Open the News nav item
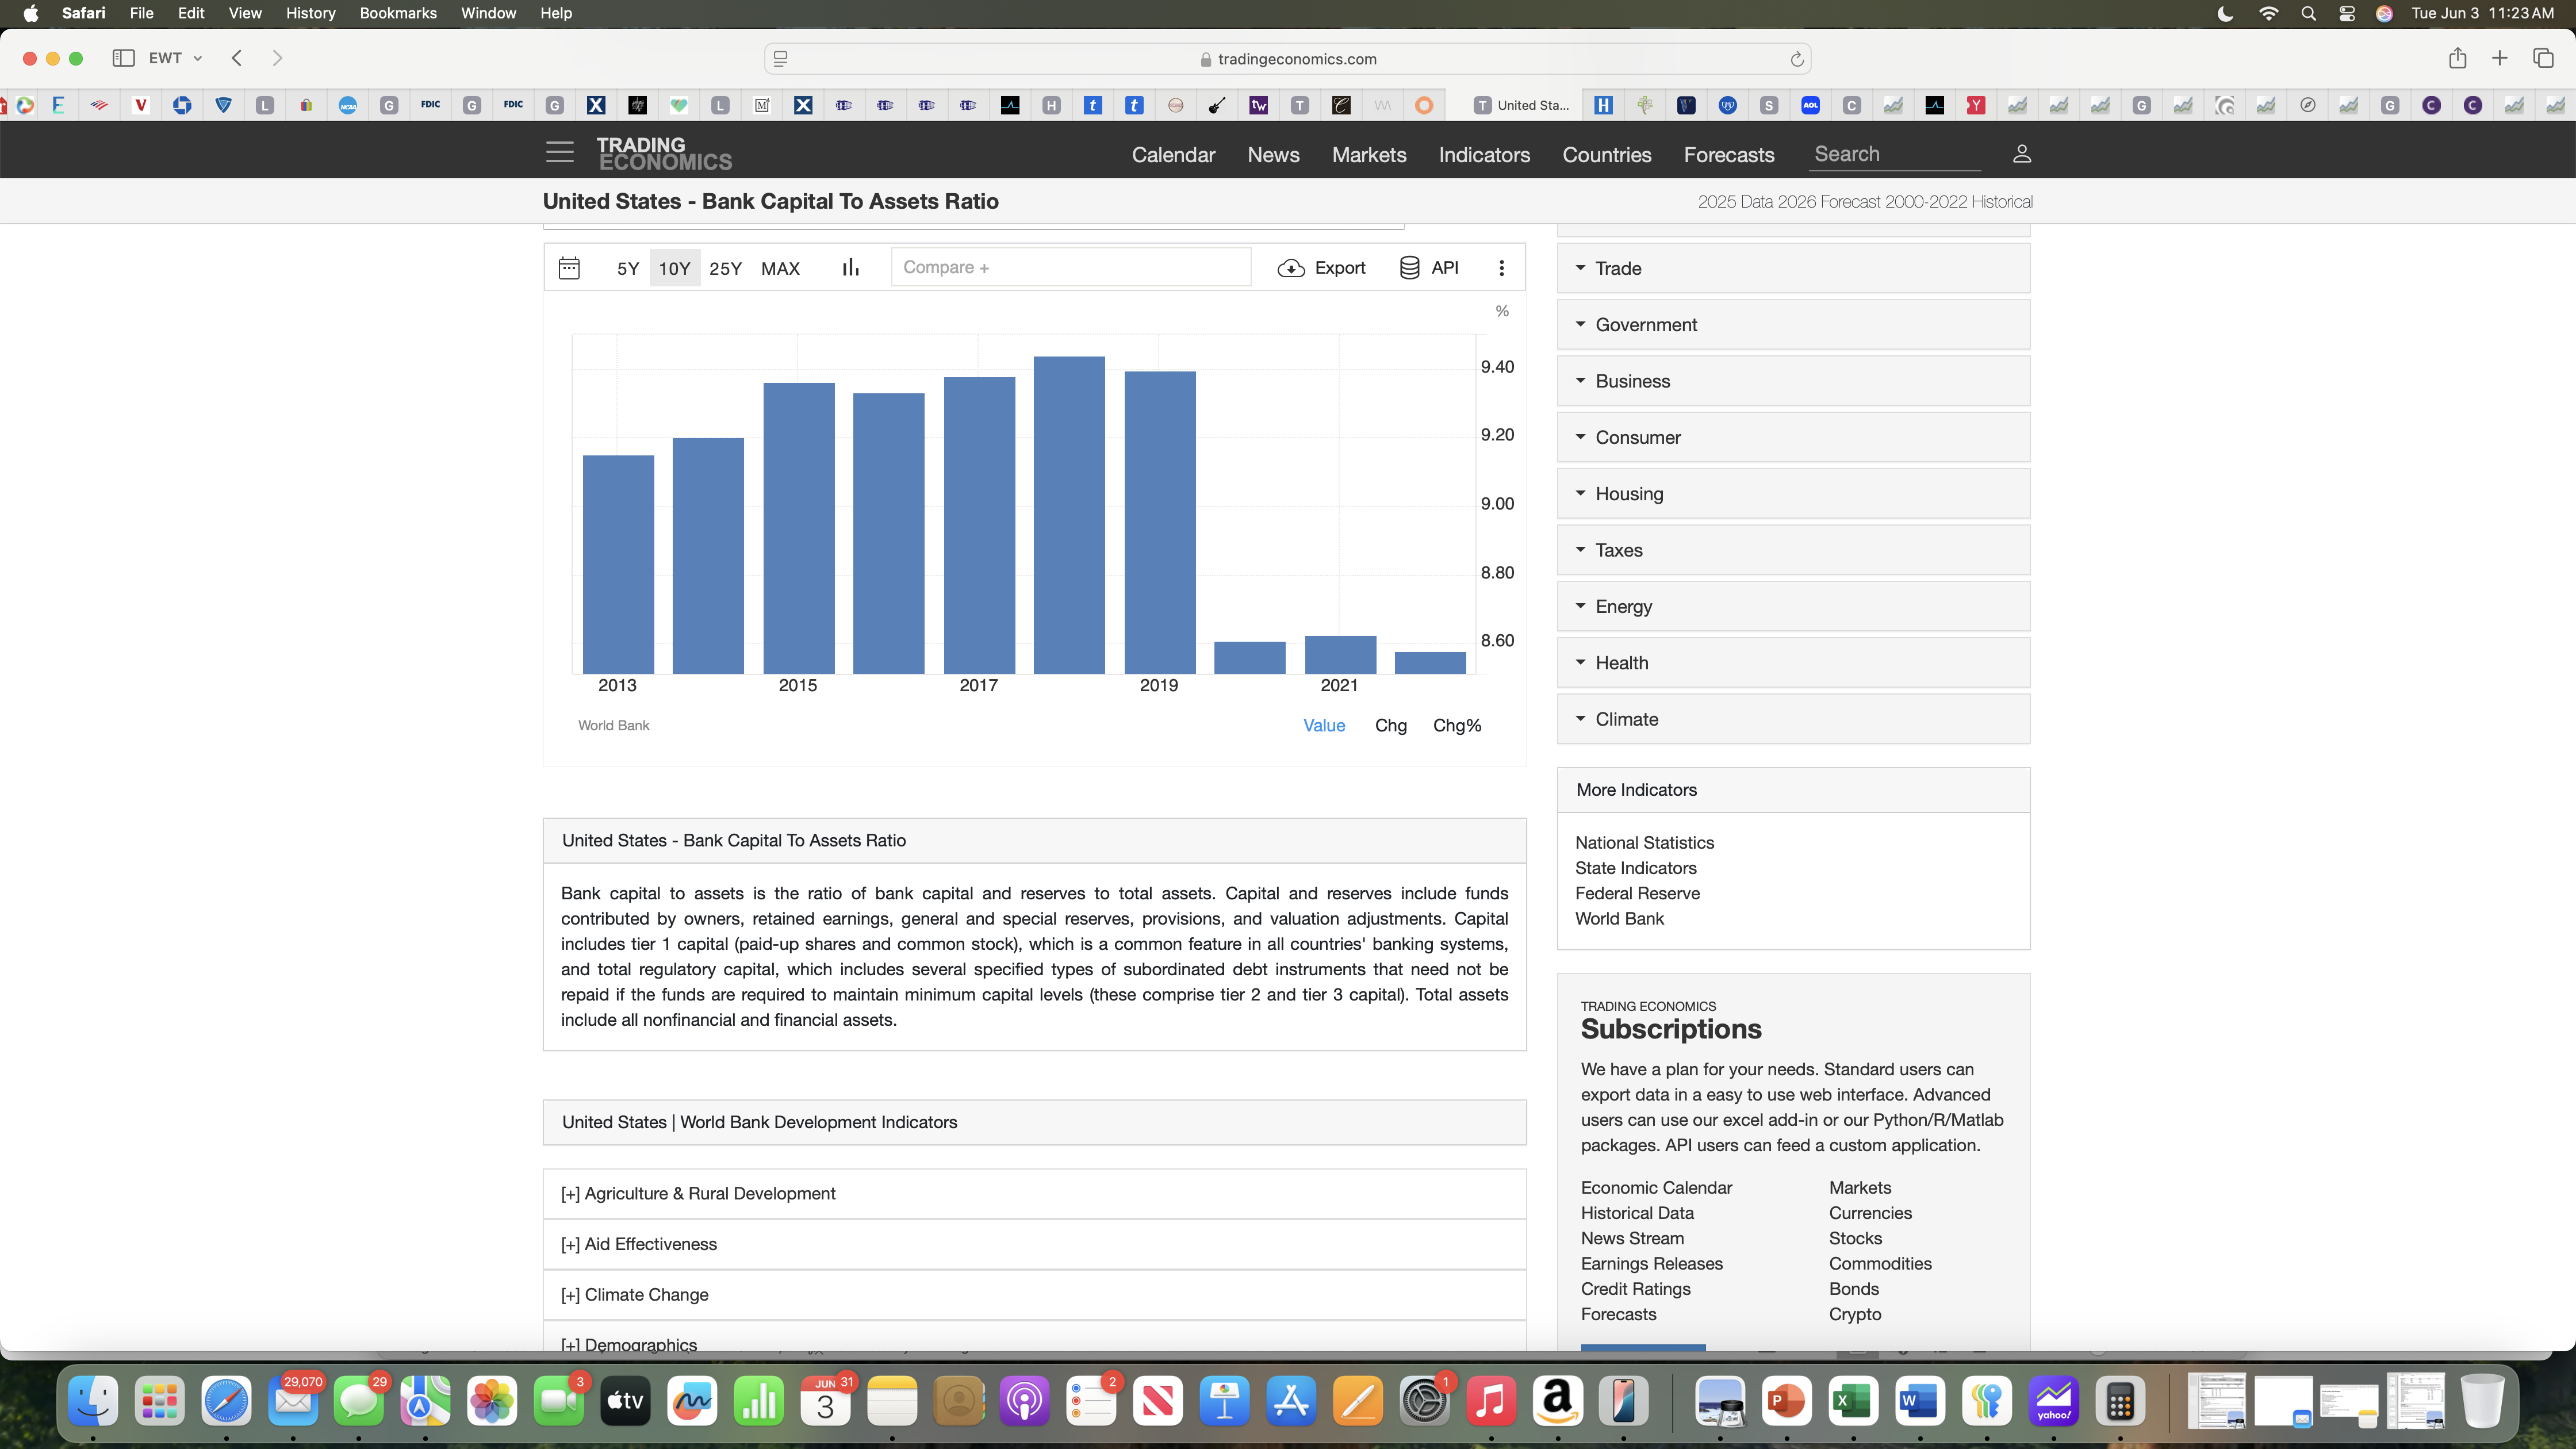Image resolution: width=2576 pixels, height=1449 pixels. (x=1273, y=154)
